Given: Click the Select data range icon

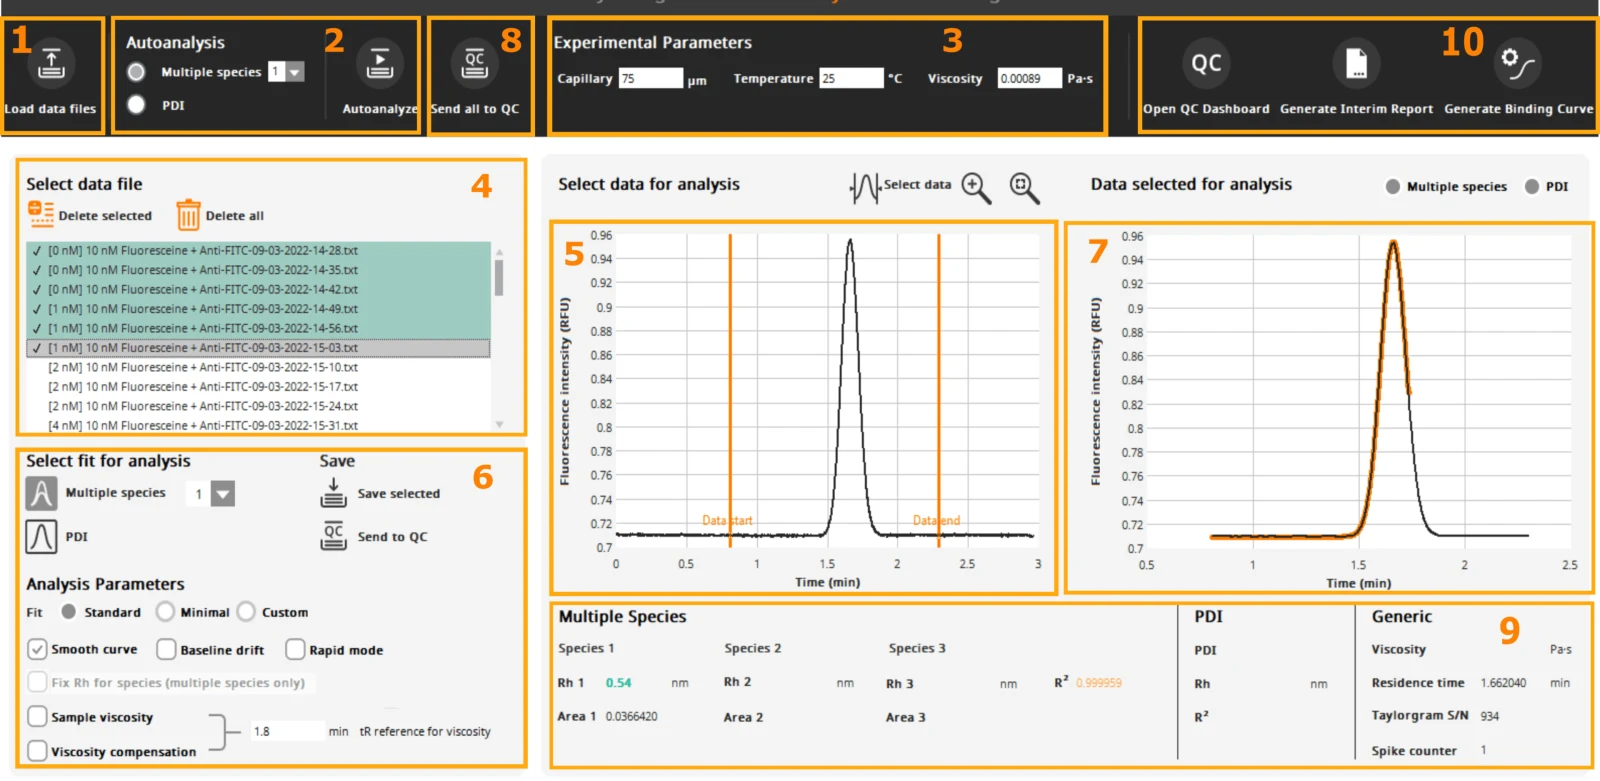Looking at the screenshot, I should pos(864,186).
